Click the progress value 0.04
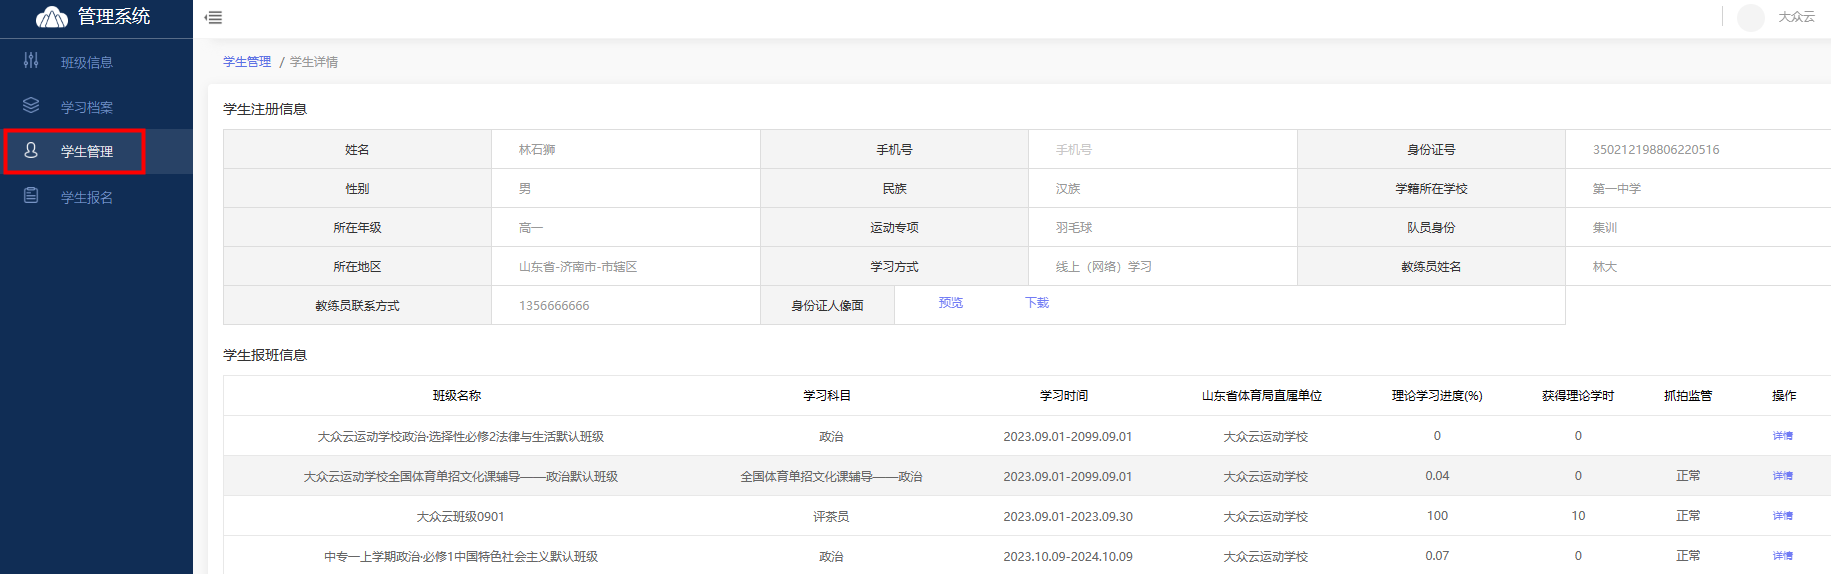 pos(1437,476)
